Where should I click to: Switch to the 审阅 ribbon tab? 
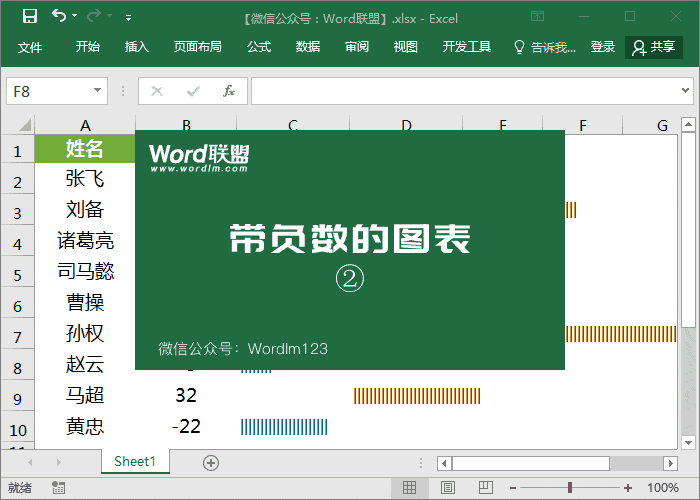(357, 46)
